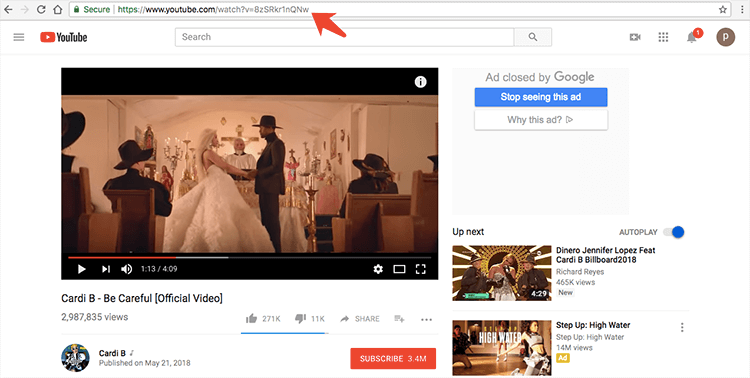
Task: Open options menu for Step Up: High Water
Action: 682,327
